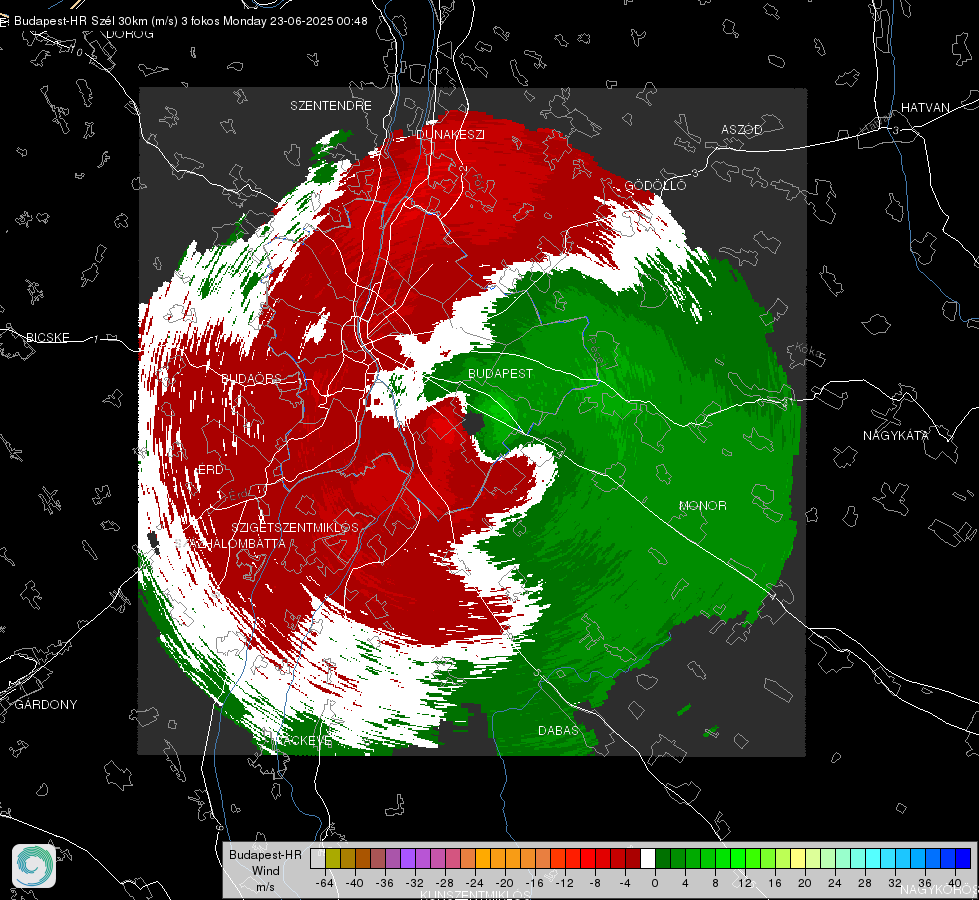Click the GÖDÖLLŐ town label

(656, 185)
